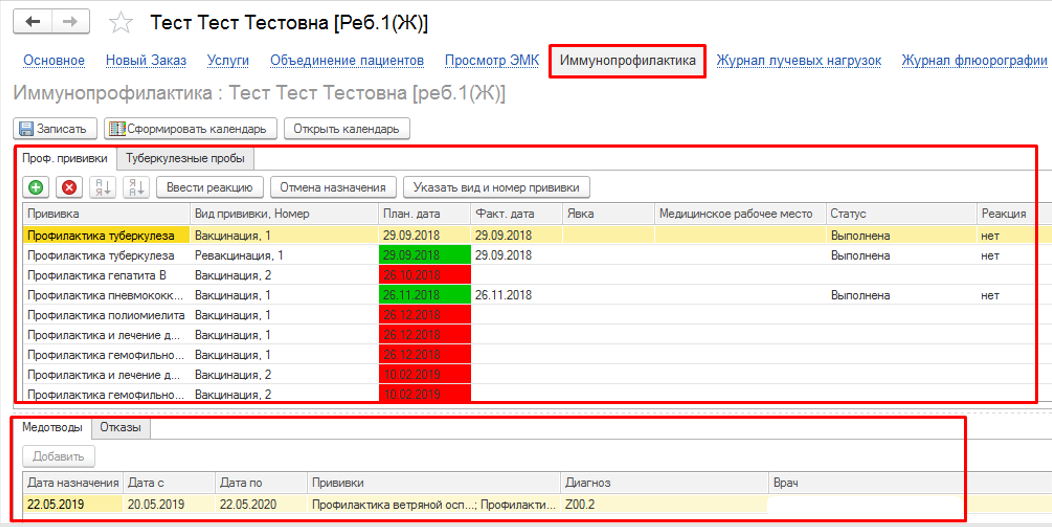Switch to Туберкулезные пробы tab
The height and width of the screenshot is (527, 1052).
coord(184,158)
